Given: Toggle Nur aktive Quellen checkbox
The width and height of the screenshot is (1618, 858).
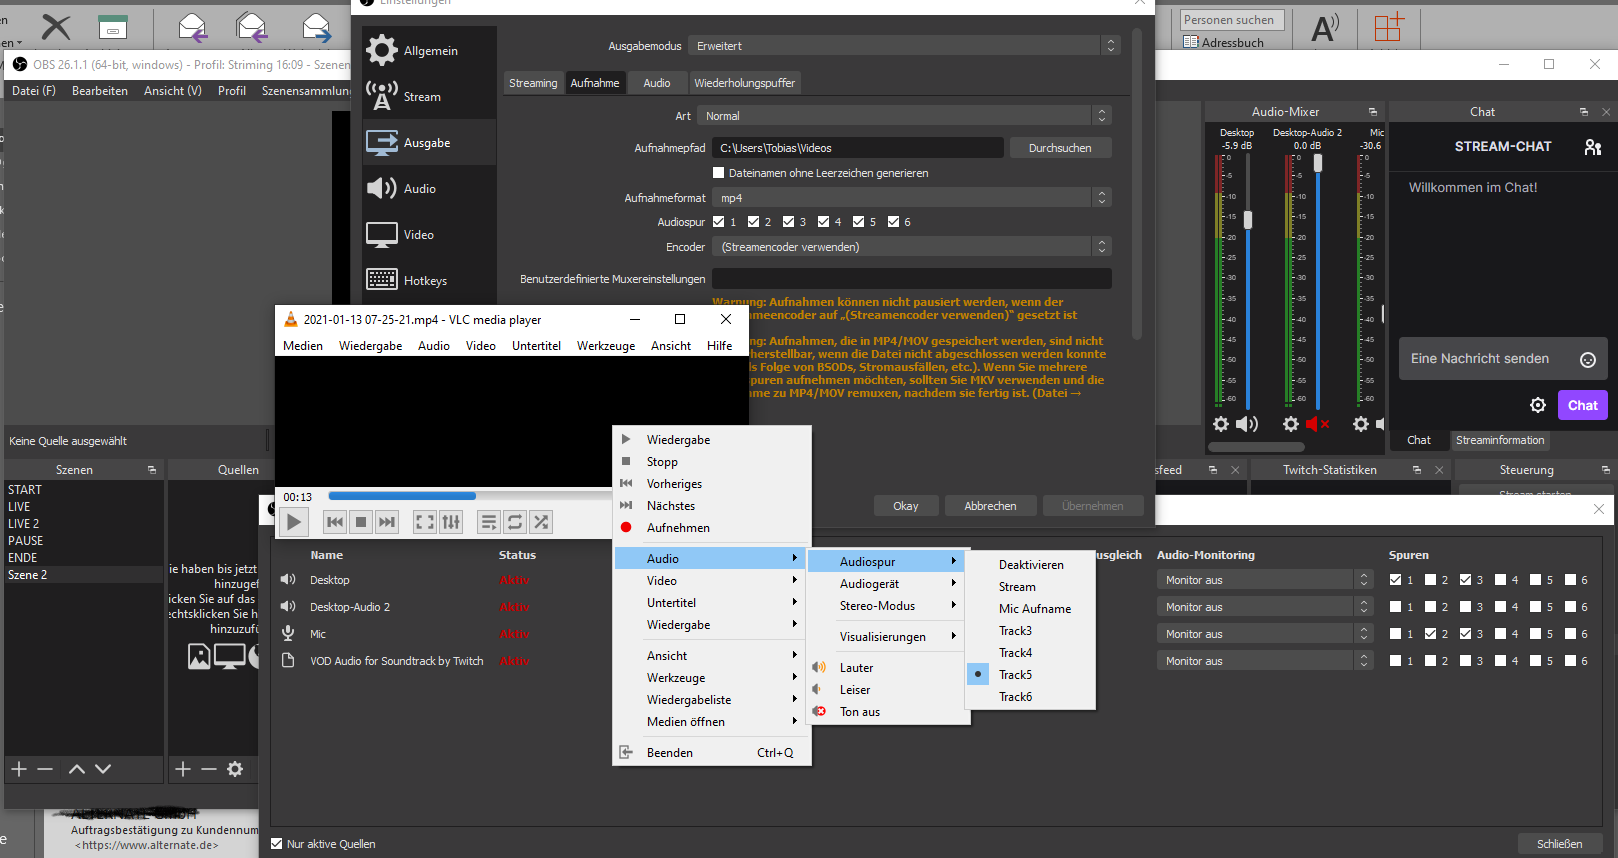Looking at the screenshot, I should [277, 844].
